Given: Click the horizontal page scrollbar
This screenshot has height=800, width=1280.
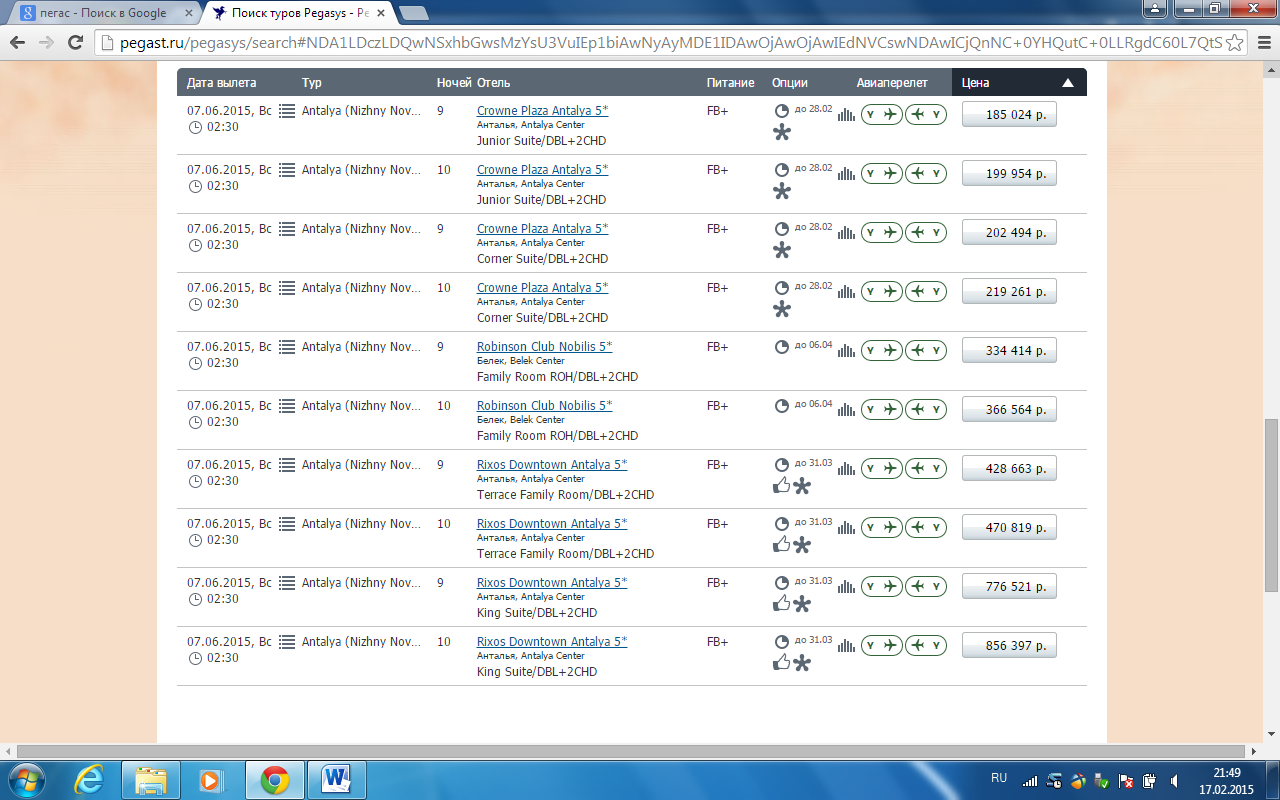Looking at the screenshot, I should click(x=632, y=751).
